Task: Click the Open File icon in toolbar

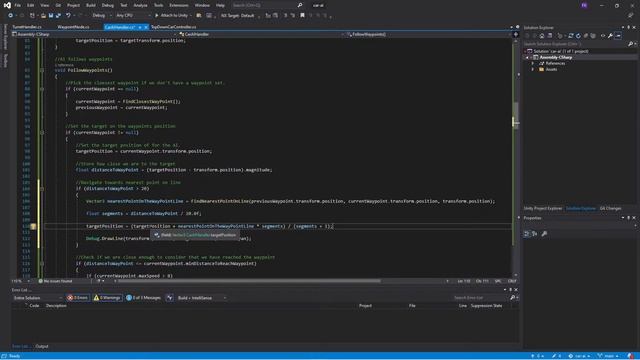Action: tap(43, 16)
